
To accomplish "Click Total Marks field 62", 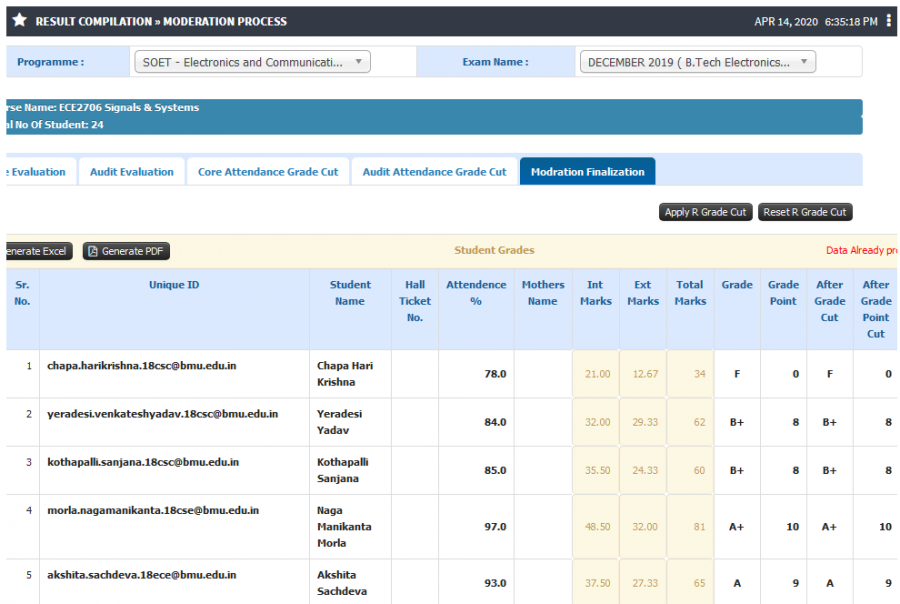I will pyautogui.click(x=690, y=422).
